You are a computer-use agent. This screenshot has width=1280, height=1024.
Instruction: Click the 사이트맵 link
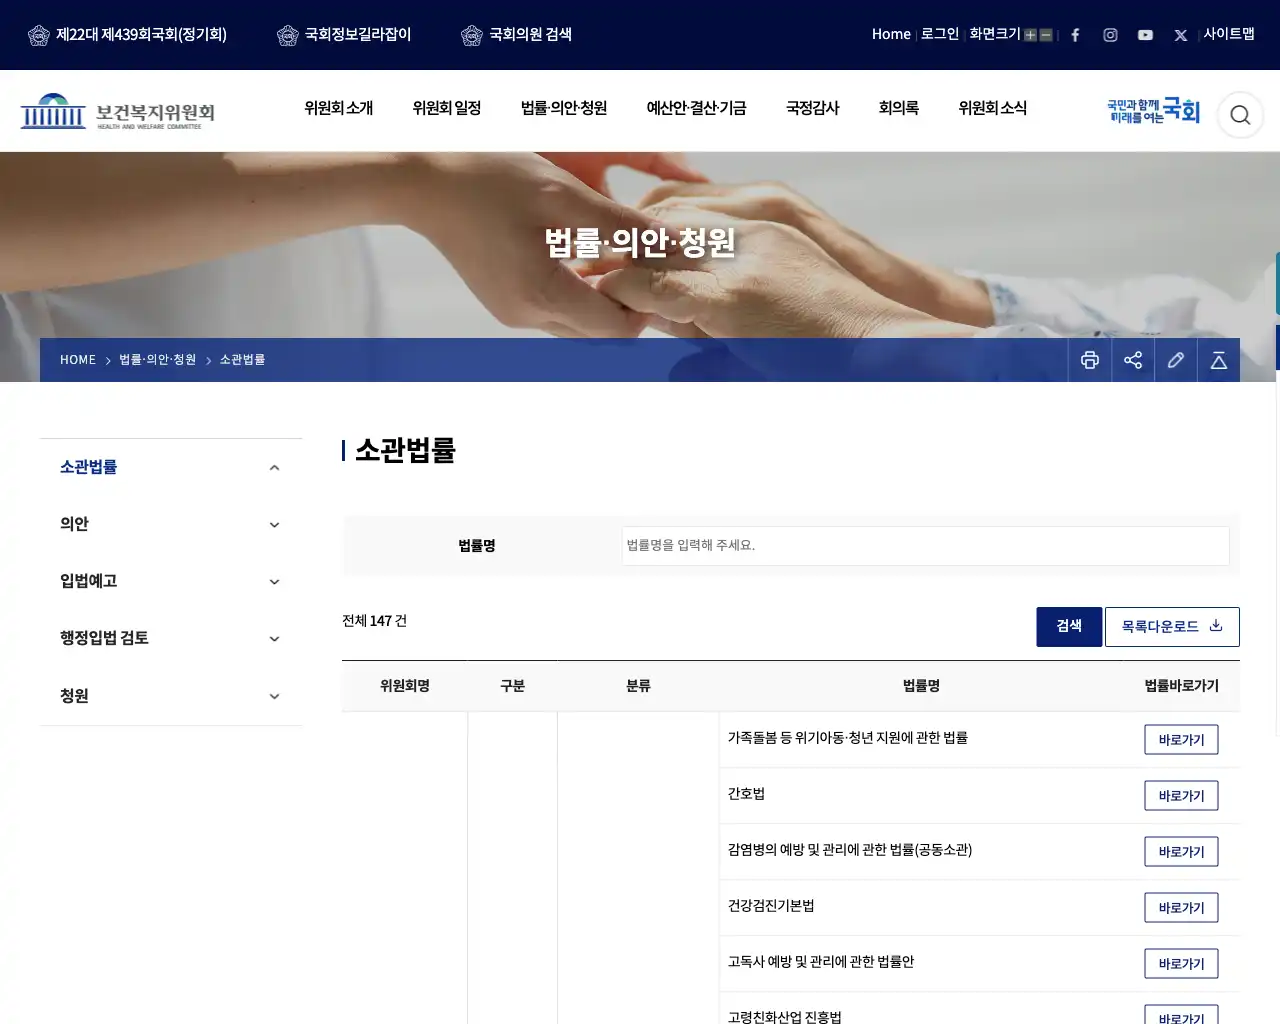pos(1229,34)
